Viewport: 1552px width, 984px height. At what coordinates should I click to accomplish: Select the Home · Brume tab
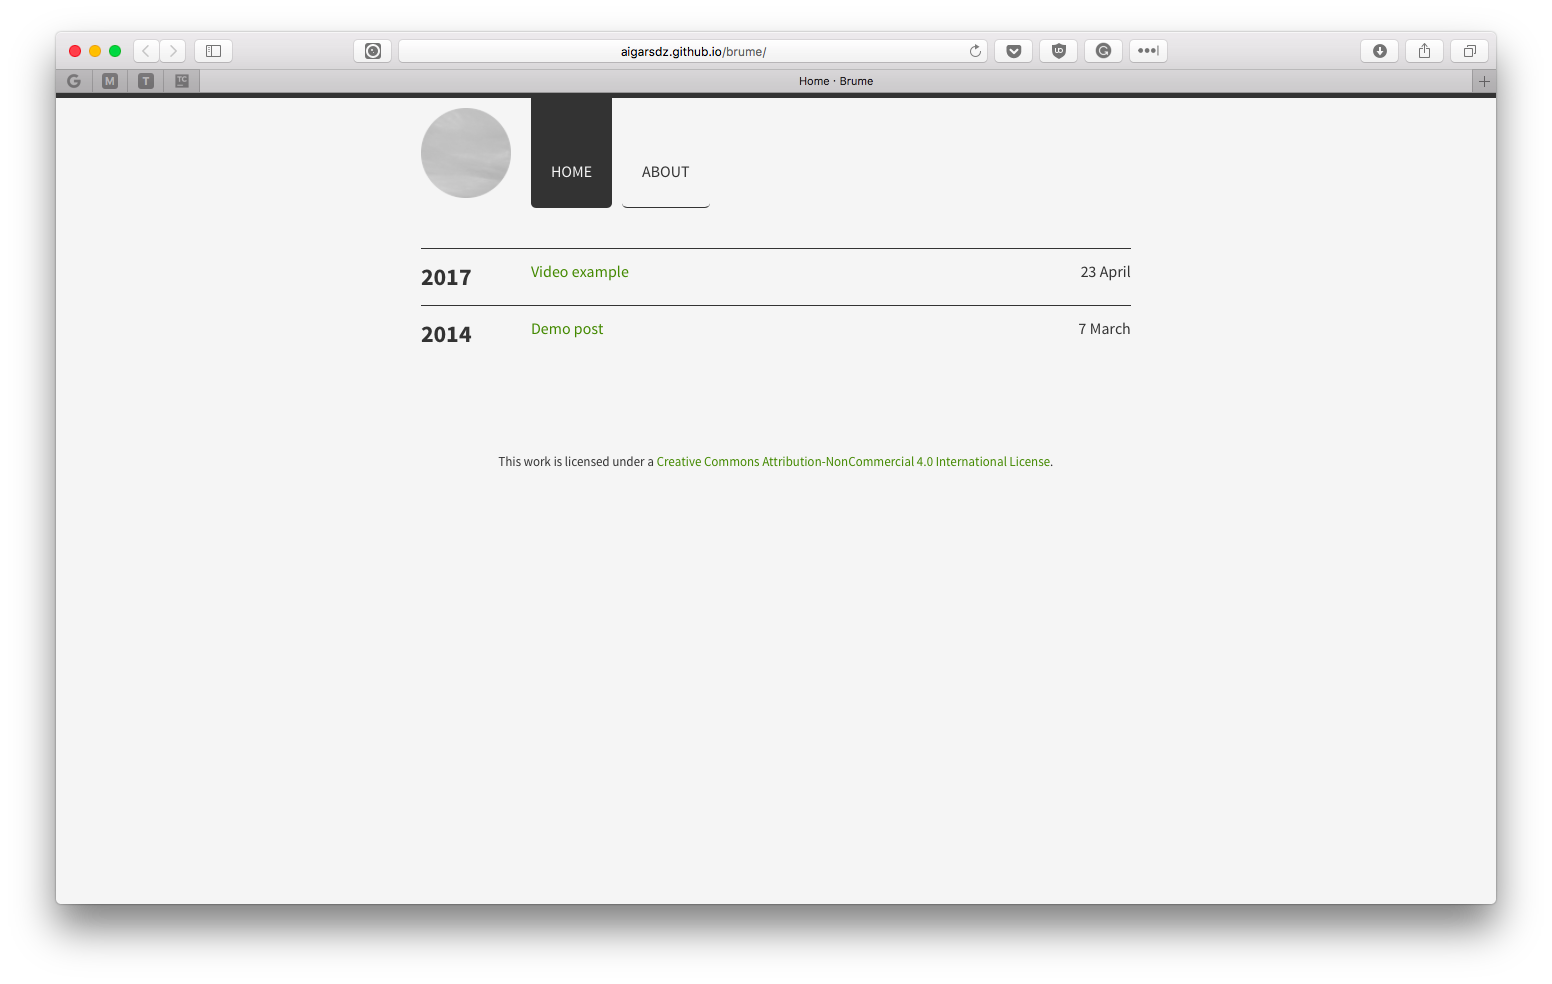836,81
